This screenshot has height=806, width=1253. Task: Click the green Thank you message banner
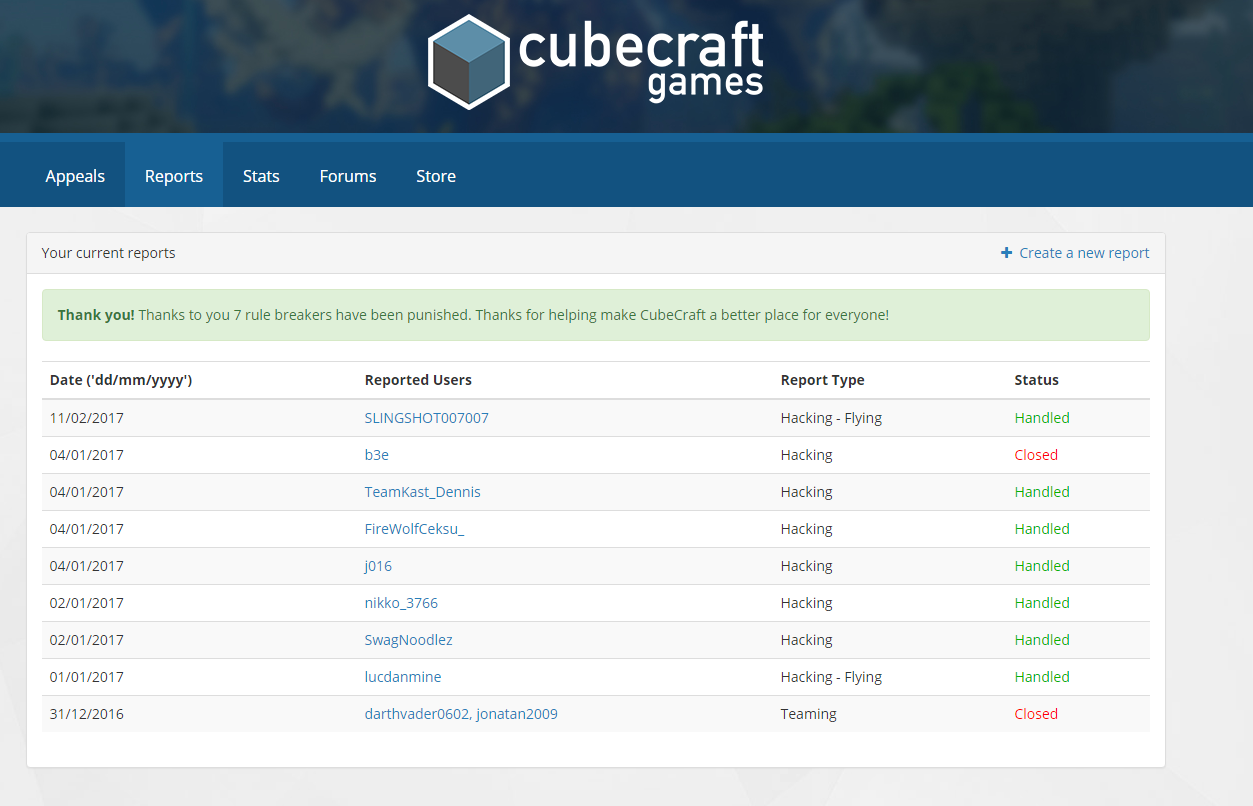(596, 315)
